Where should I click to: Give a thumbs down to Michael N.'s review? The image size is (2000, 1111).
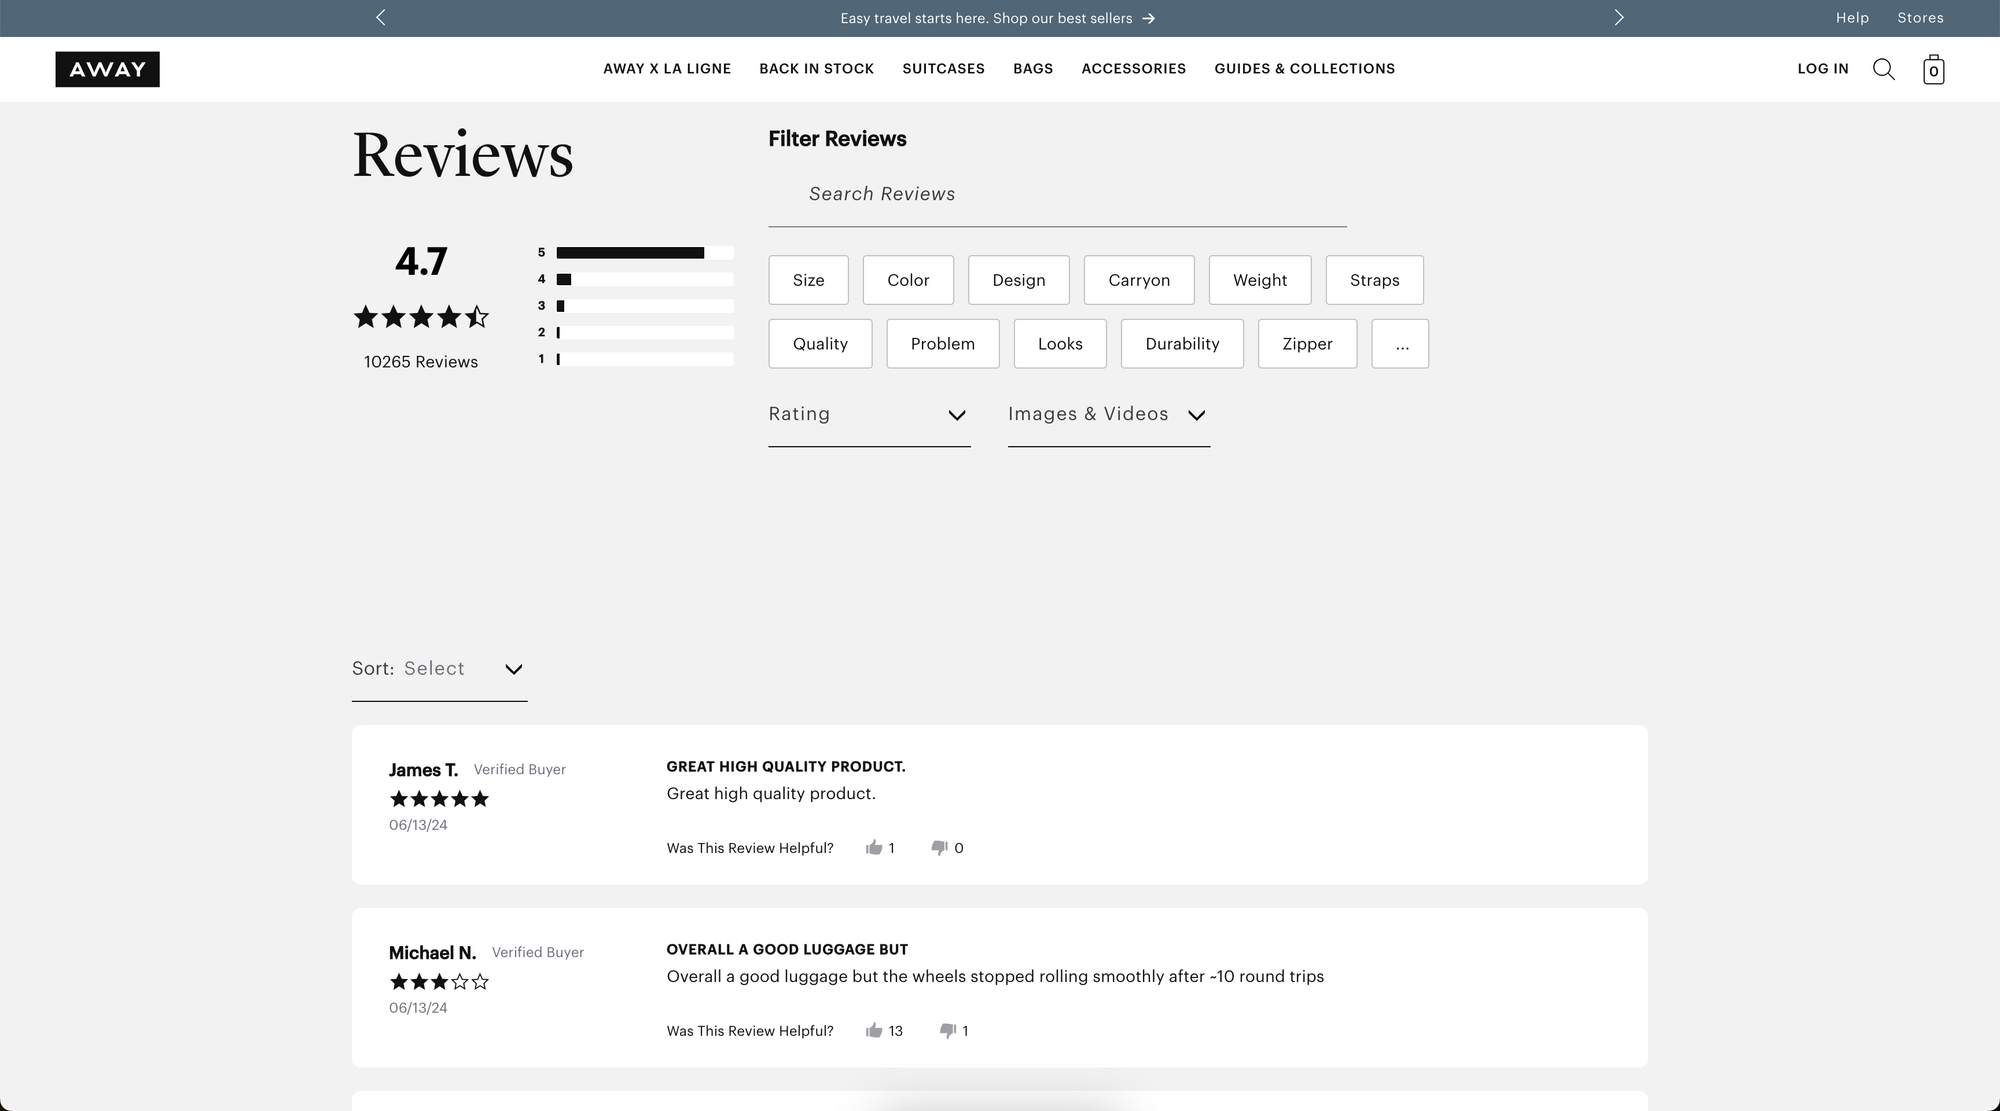[946, 1030]
